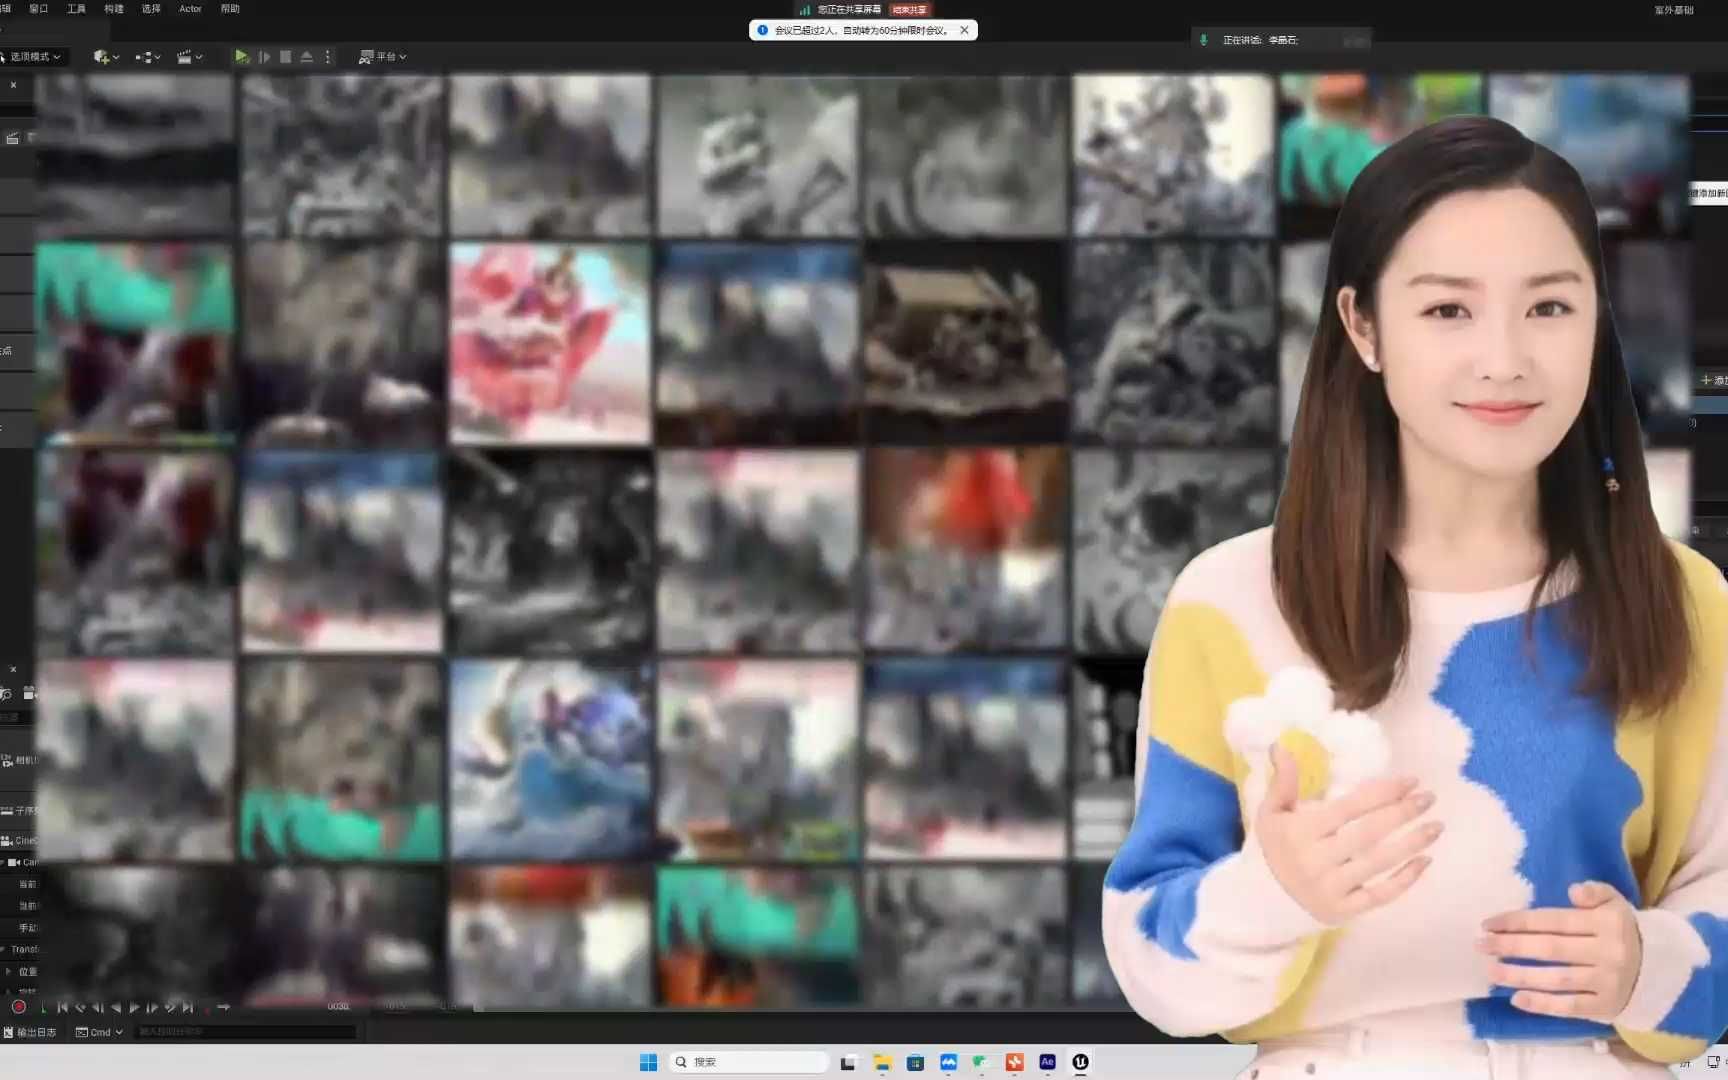Click the console command input field
The height and width of the screenshot is (1080, 1728).
tap(245, 1032)
